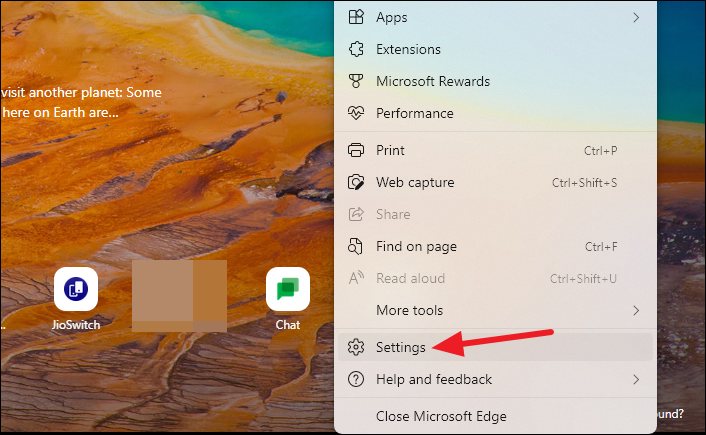Click the Print printer icon
Viewport: 706px width, 435px height.
coord(356,150)
